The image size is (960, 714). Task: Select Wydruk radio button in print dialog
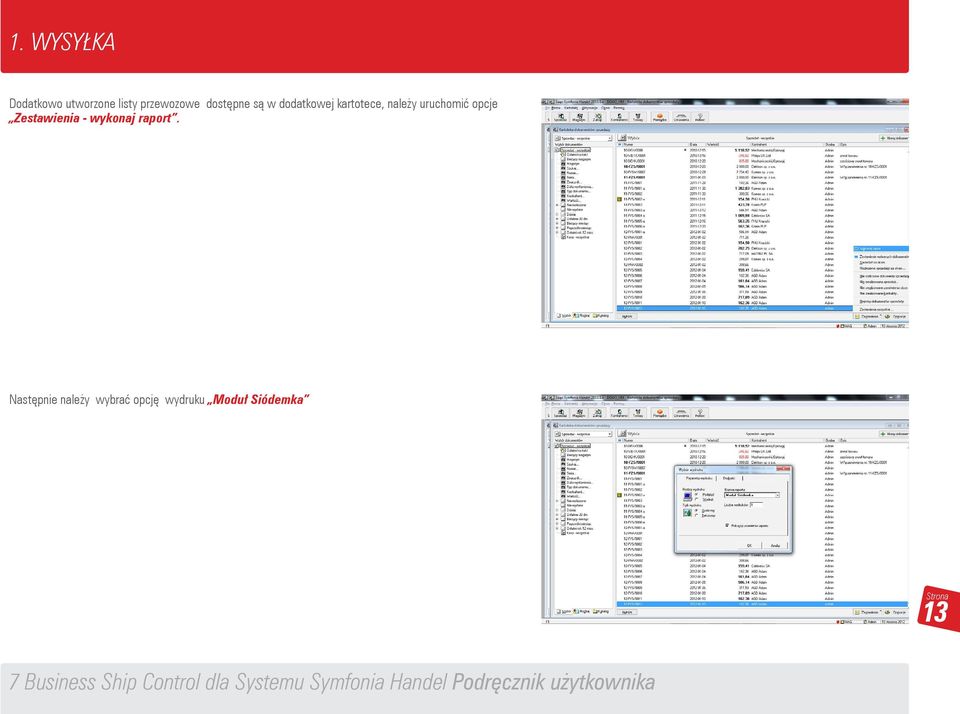(697, 499)
